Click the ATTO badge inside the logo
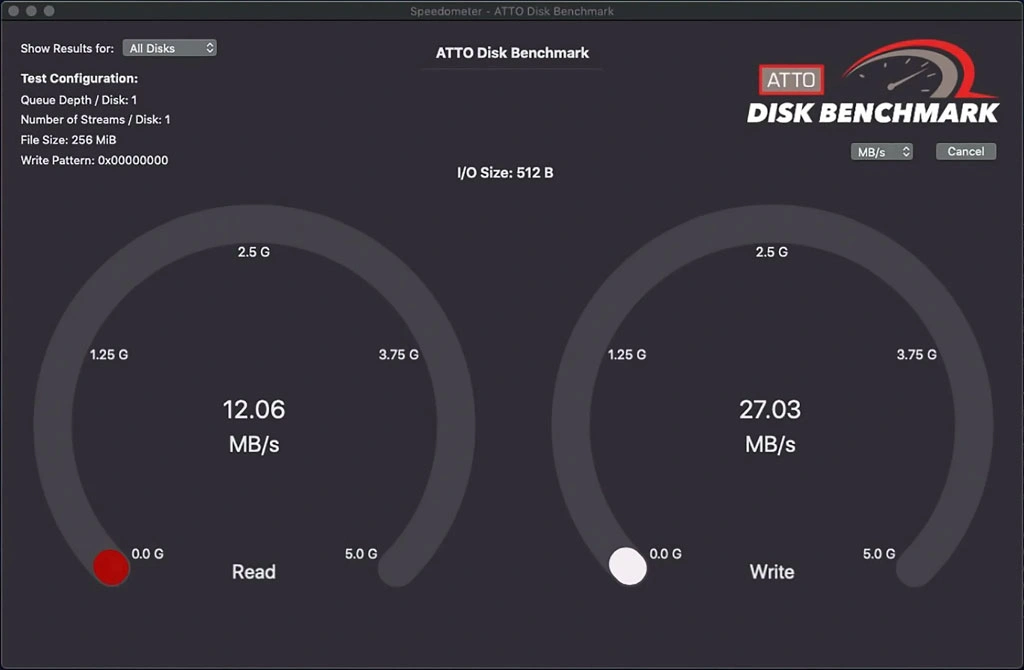Screen dimensions: 1024x670 coord(790,80)
